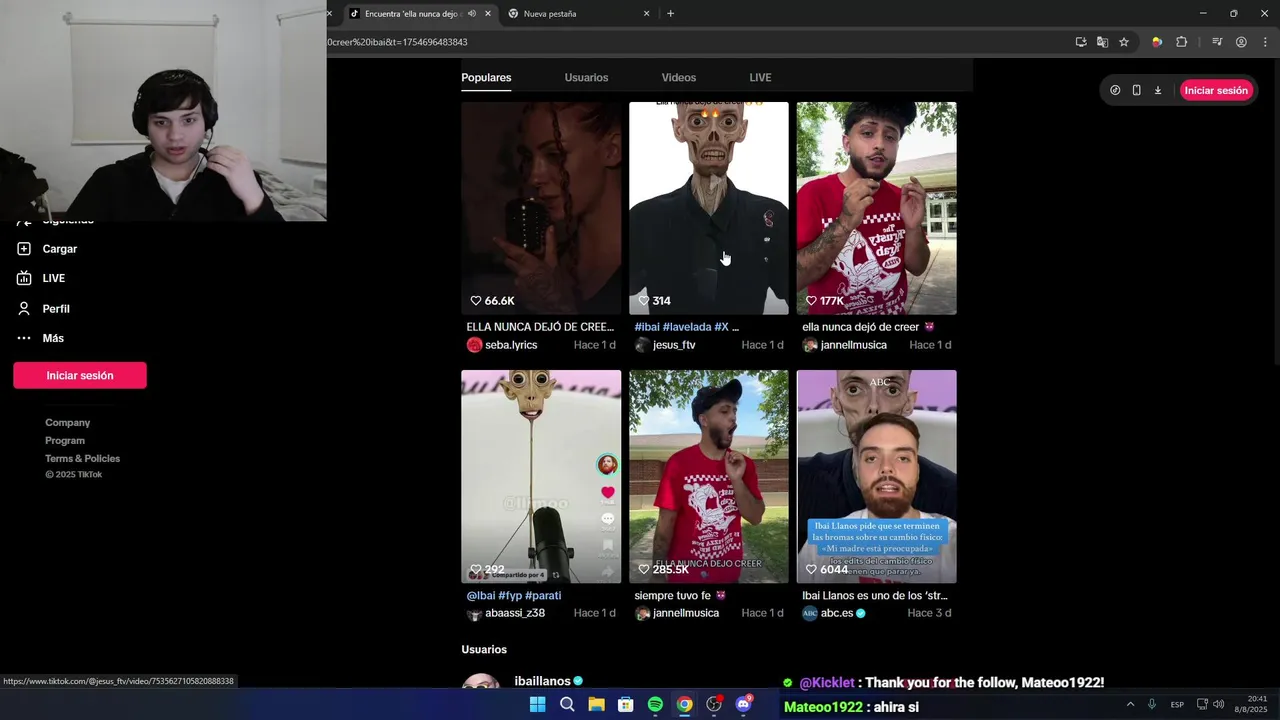Image resolution: width=1280 pixels, height=720 pixels.
Task: Open File Explorer from the taskbar
Action: (596, 705)
